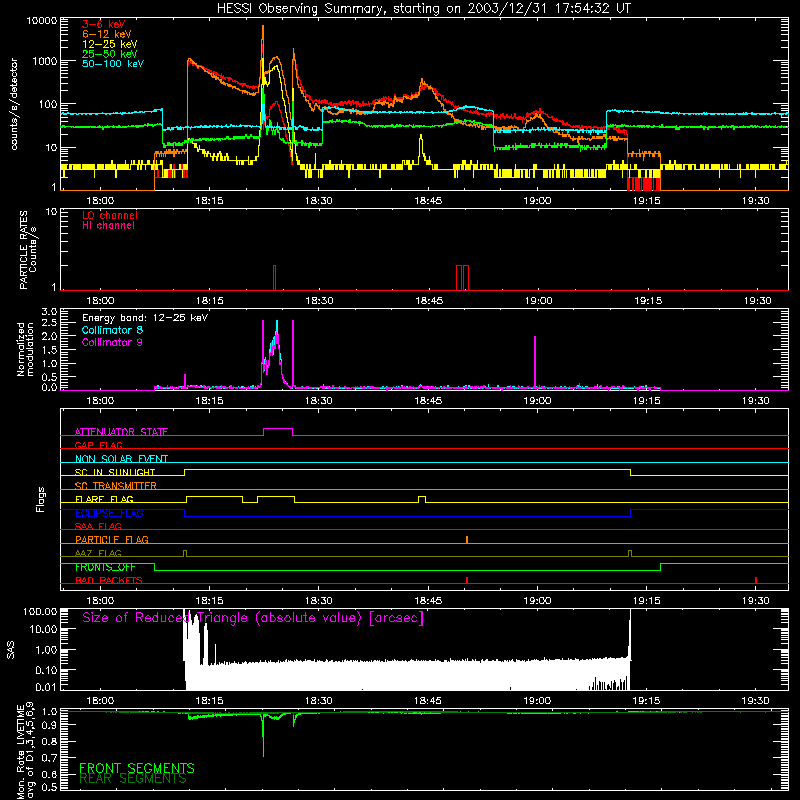Click the 10000 tick on counts axis

click(42, 20)
